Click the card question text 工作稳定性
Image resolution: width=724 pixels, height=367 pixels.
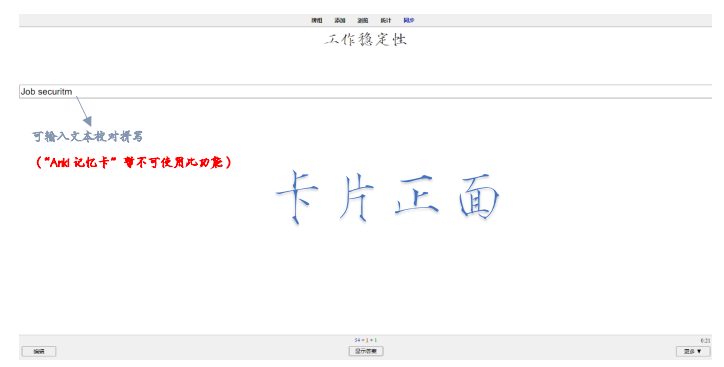(365, 40)
